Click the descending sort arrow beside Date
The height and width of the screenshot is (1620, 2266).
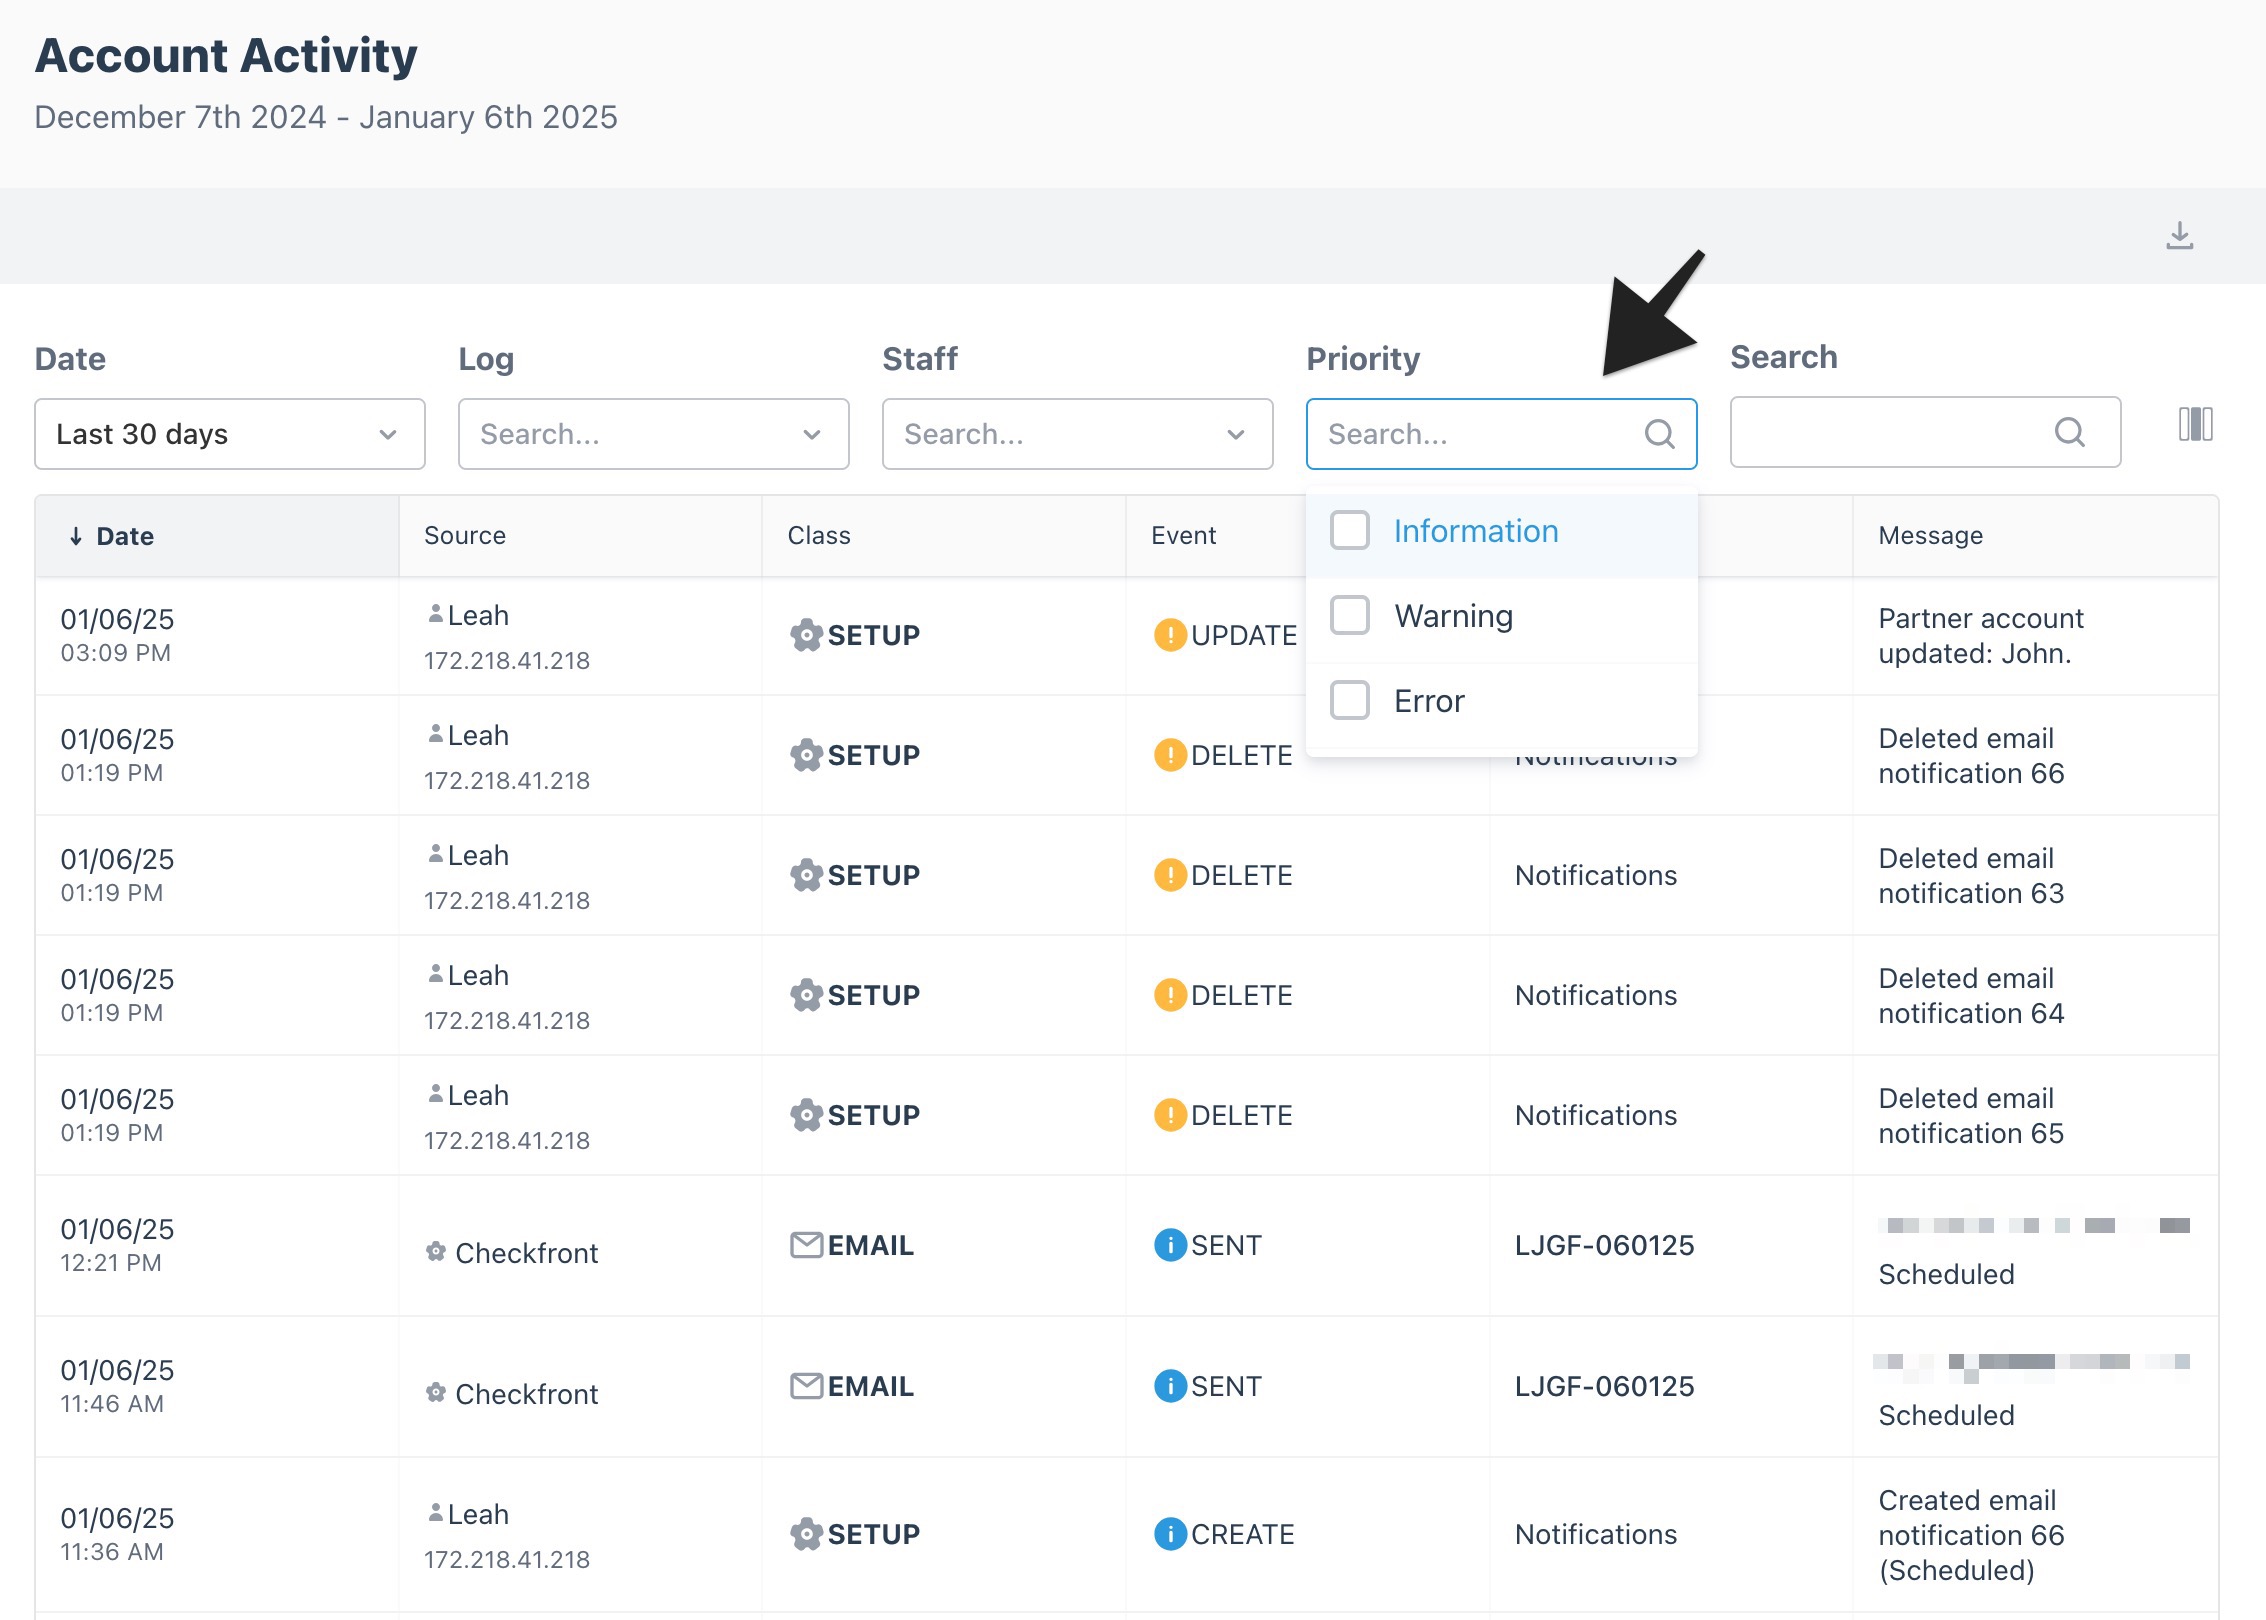tap(75, 536)
